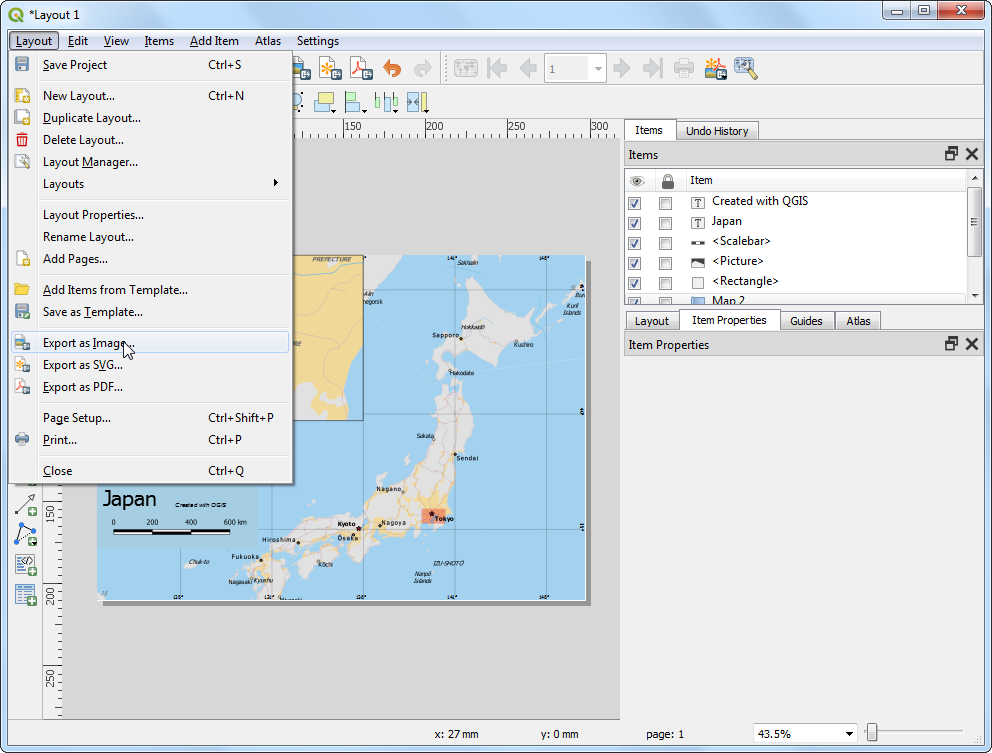Image resolution: width=992 pixels, height=753 pixels.
Task: Lock the Scalebar item
Action: (665, 242)
